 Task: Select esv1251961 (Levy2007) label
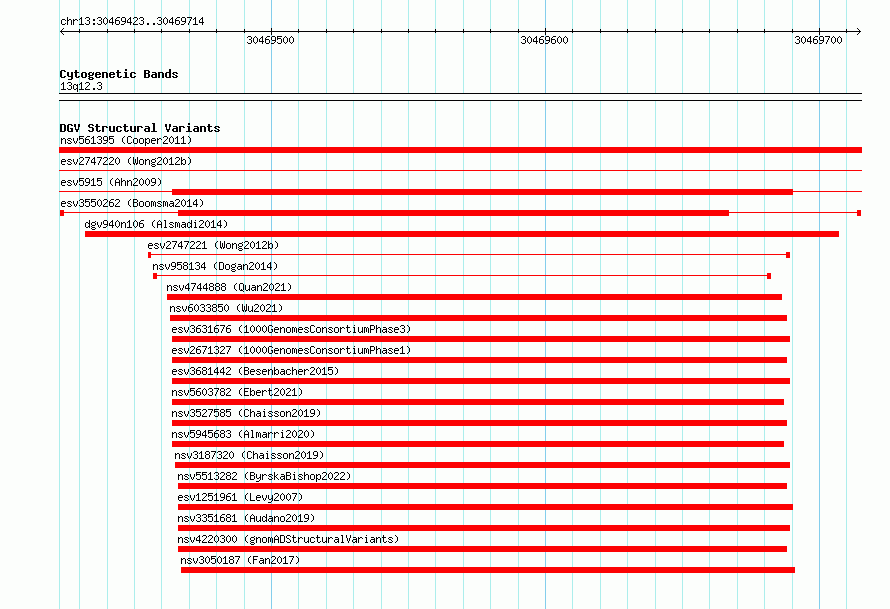[x=240, y=497]
